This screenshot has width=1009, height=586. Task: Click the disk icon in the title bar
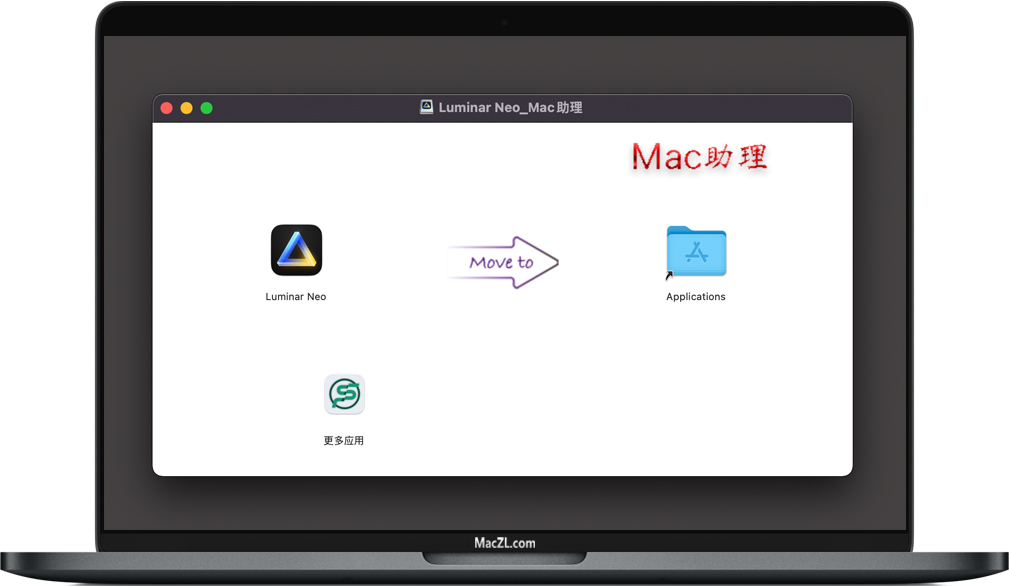pos(427,107)
